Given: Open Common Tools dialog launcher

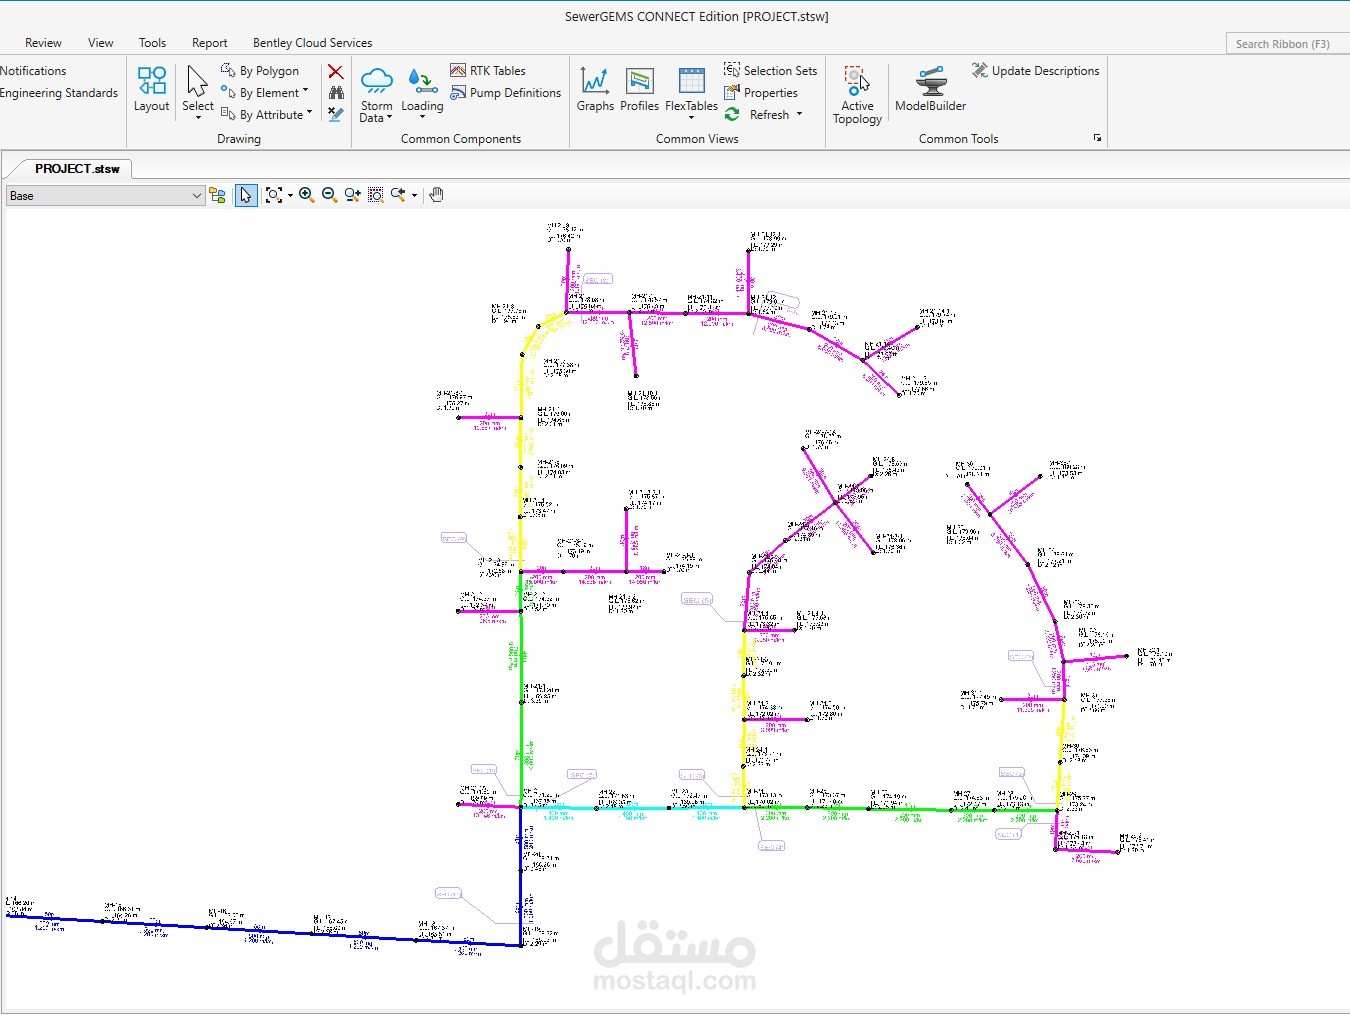Looking at the screenshot, I should point(1097,138).
